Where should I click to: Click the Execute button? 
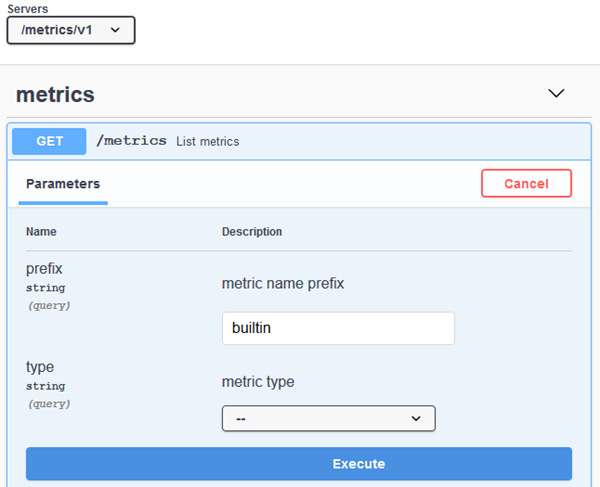tap(299, 464)
